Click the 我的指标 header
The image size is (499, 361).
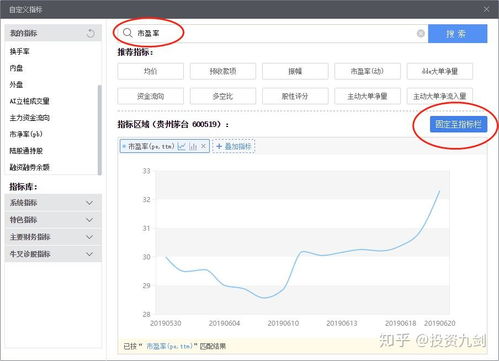point(53,33)
